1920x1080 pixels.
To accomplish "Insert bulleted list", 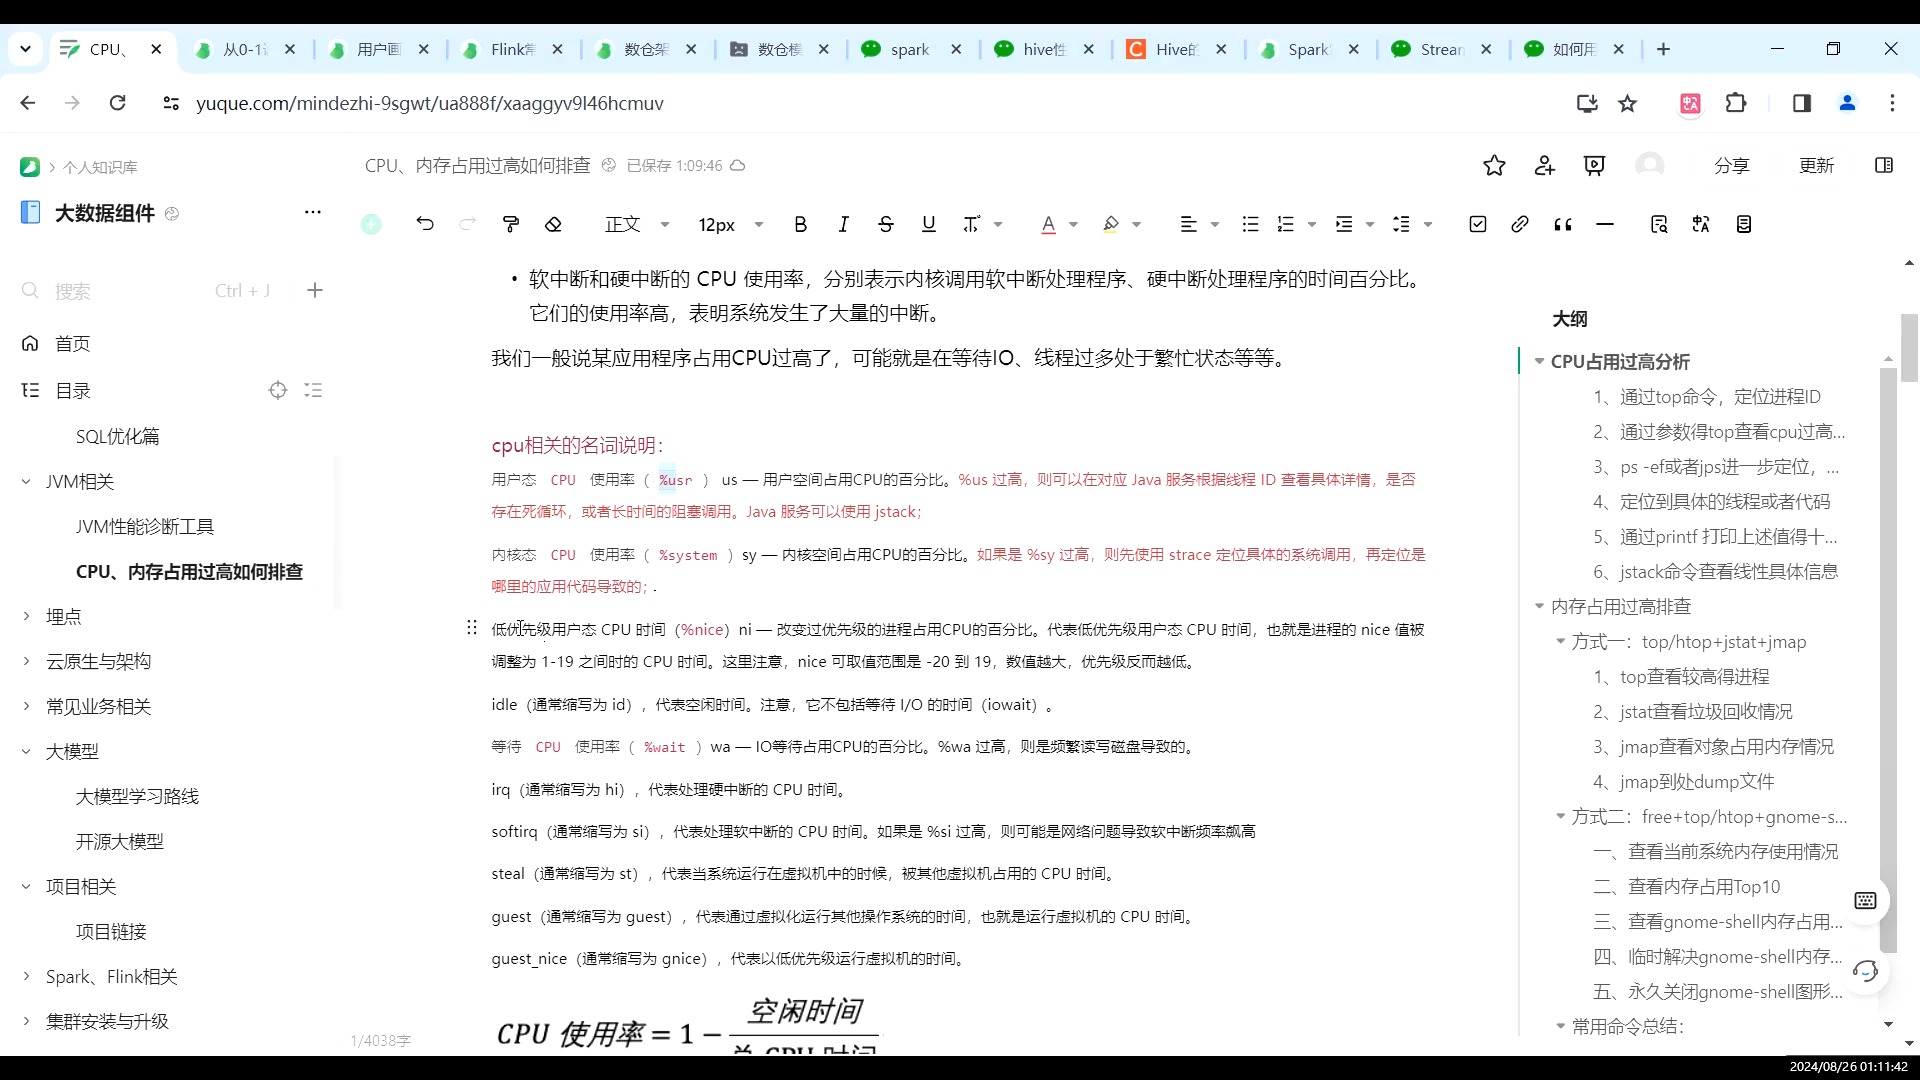I will pyautogui.click(x=1250, y=224).
